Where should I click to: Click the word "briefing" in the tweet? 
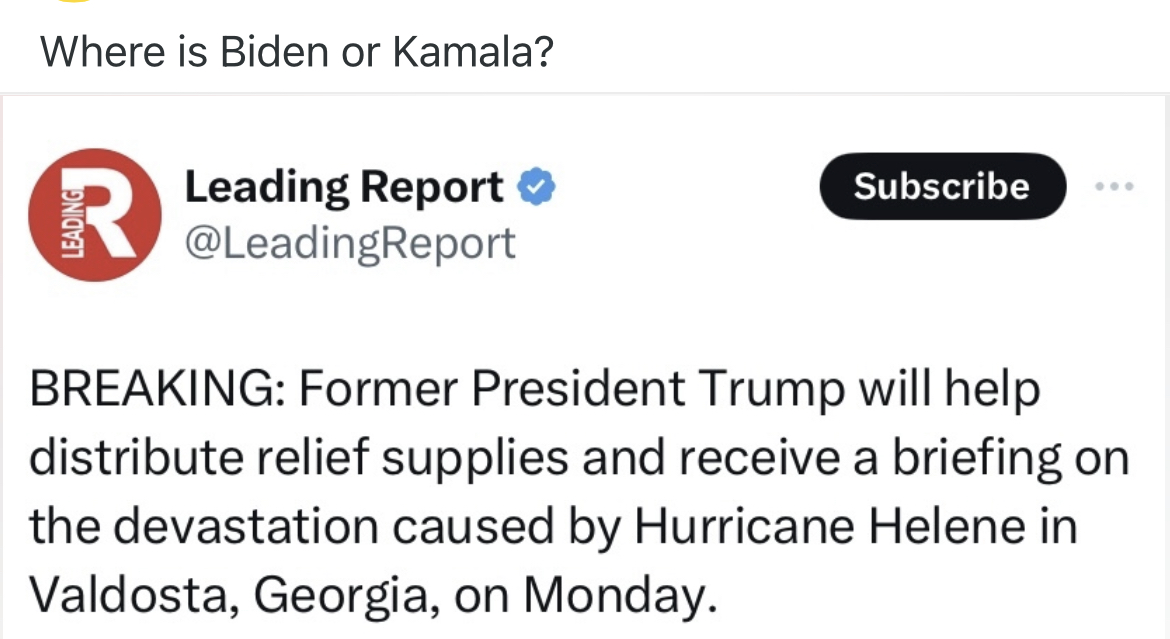coord(953,459)
